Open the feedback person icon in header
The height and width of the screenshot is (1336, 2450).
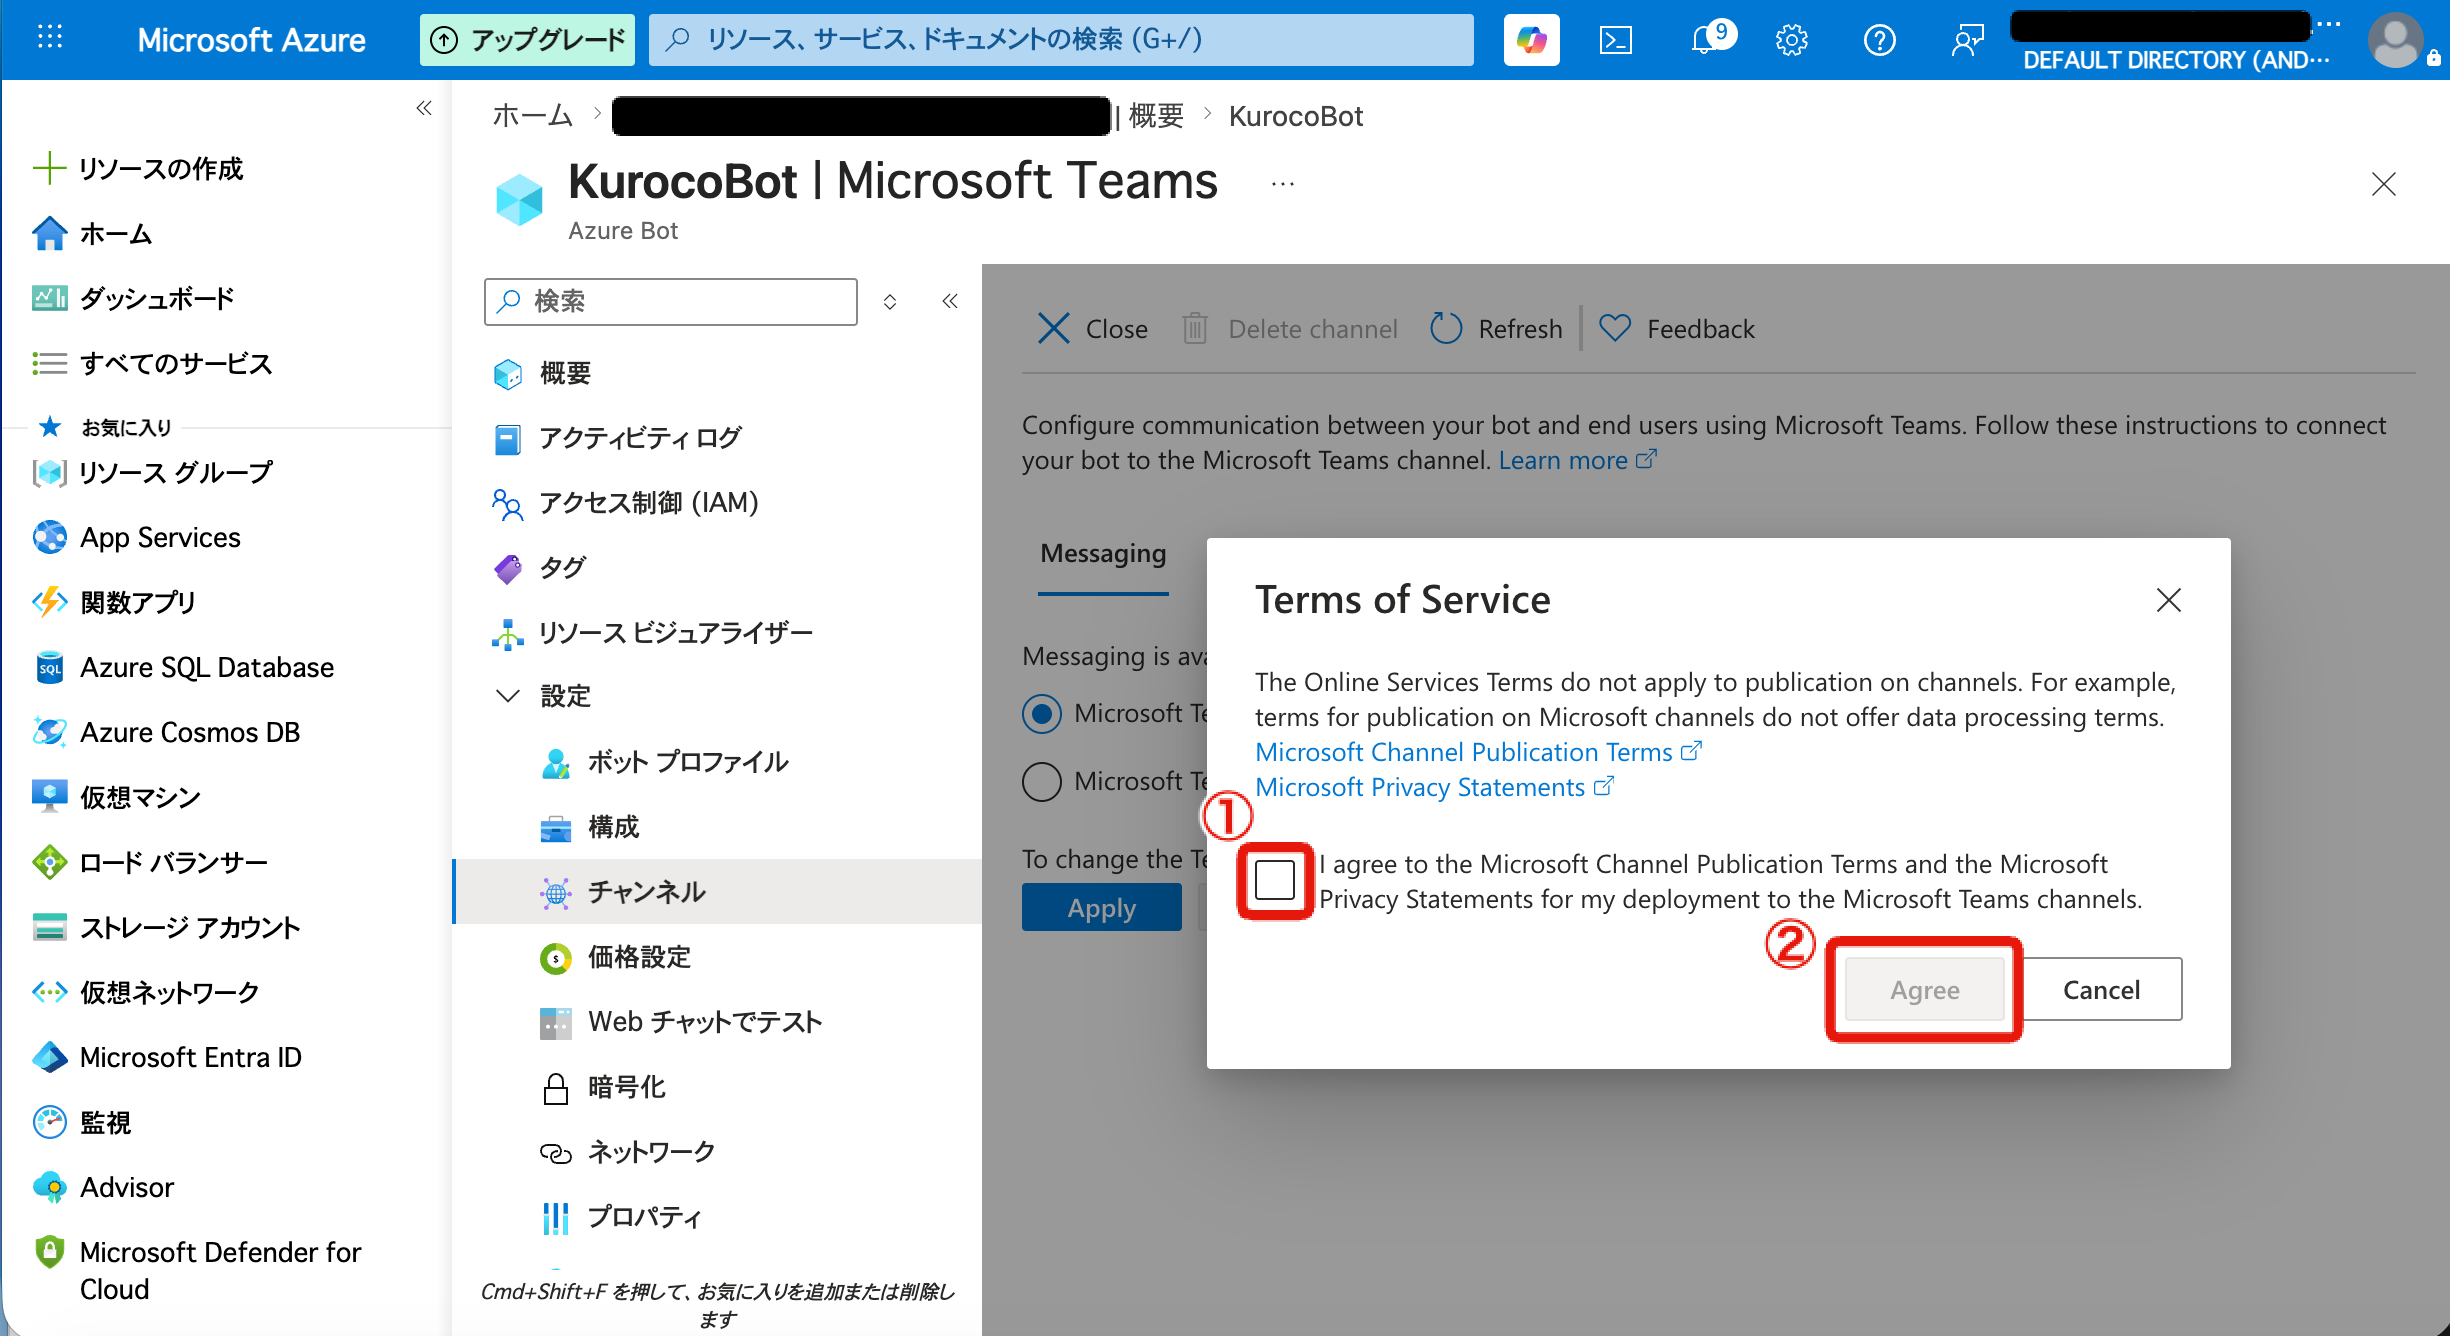1967,40
